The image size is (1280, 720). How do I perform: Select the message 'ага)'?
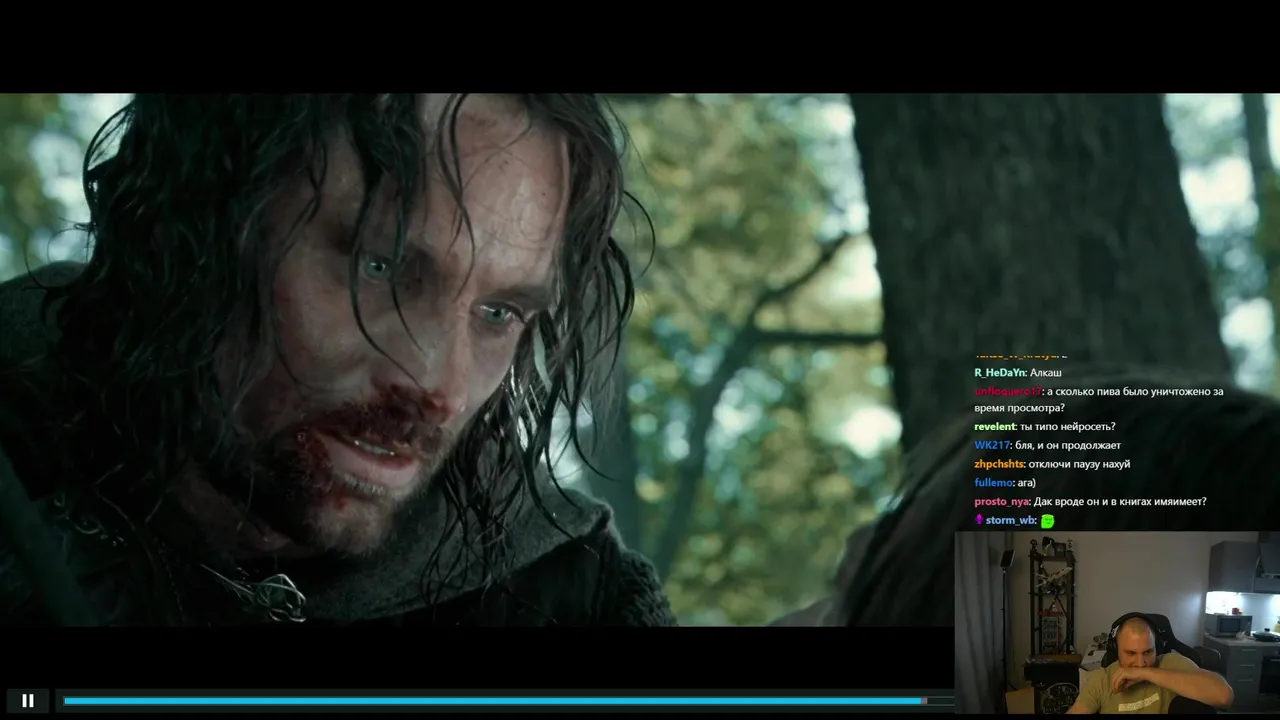(x=1027, y=483)
